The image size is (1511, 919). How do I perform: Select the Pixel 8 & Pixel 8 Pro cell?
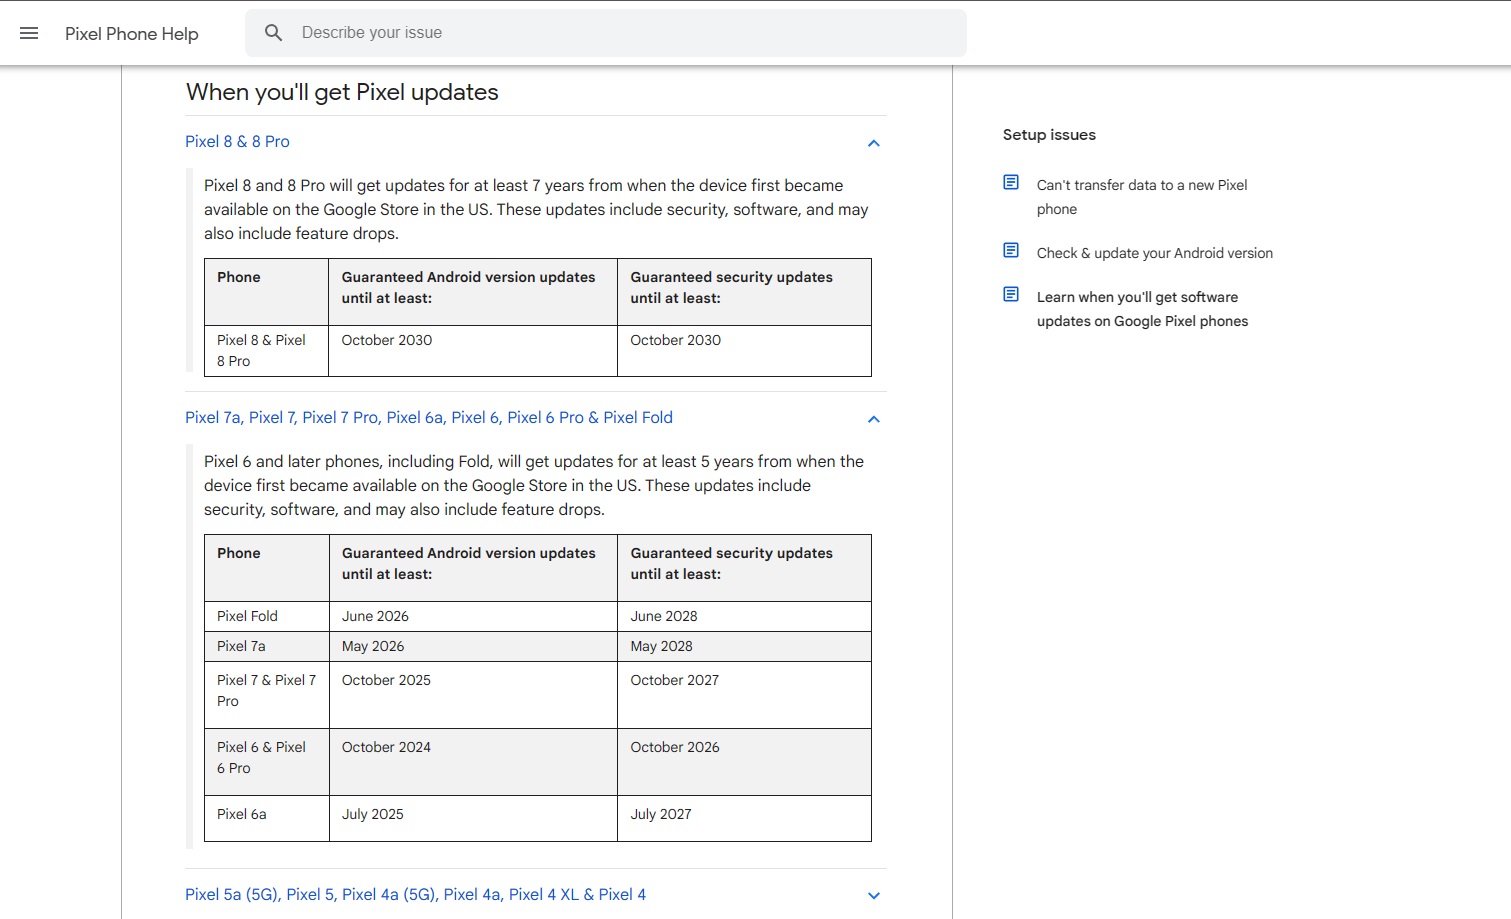[266, 351]
